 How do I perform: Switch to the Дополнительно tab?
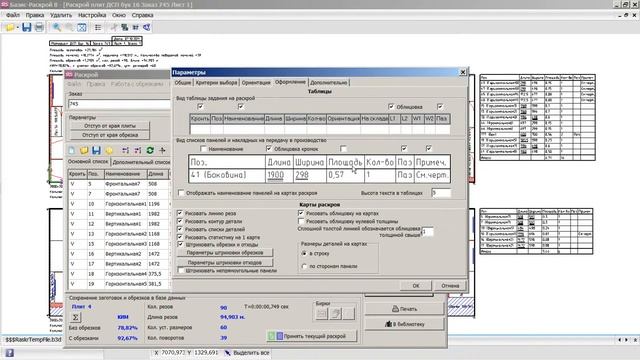(329, 83)
